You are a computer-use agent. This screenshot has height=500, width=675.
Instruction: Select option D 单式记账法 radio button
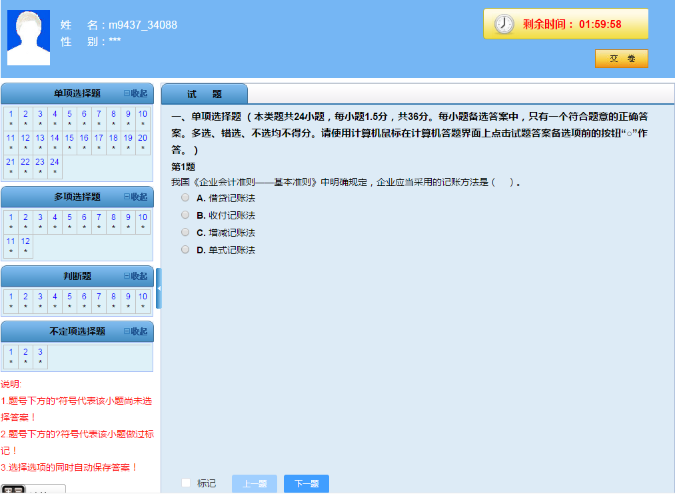tap(185, 250)
